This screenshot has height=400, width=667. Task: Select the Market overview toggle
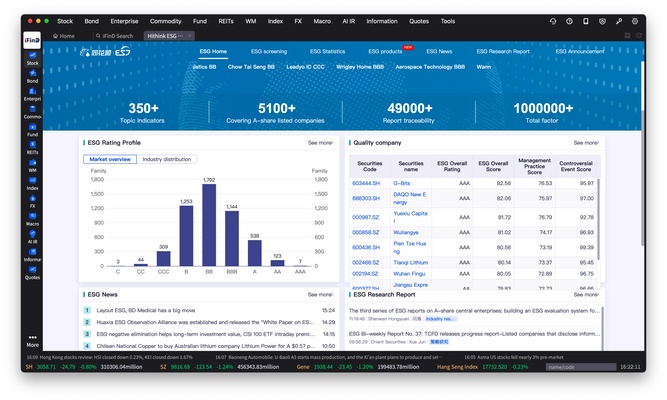click(110, 159)
